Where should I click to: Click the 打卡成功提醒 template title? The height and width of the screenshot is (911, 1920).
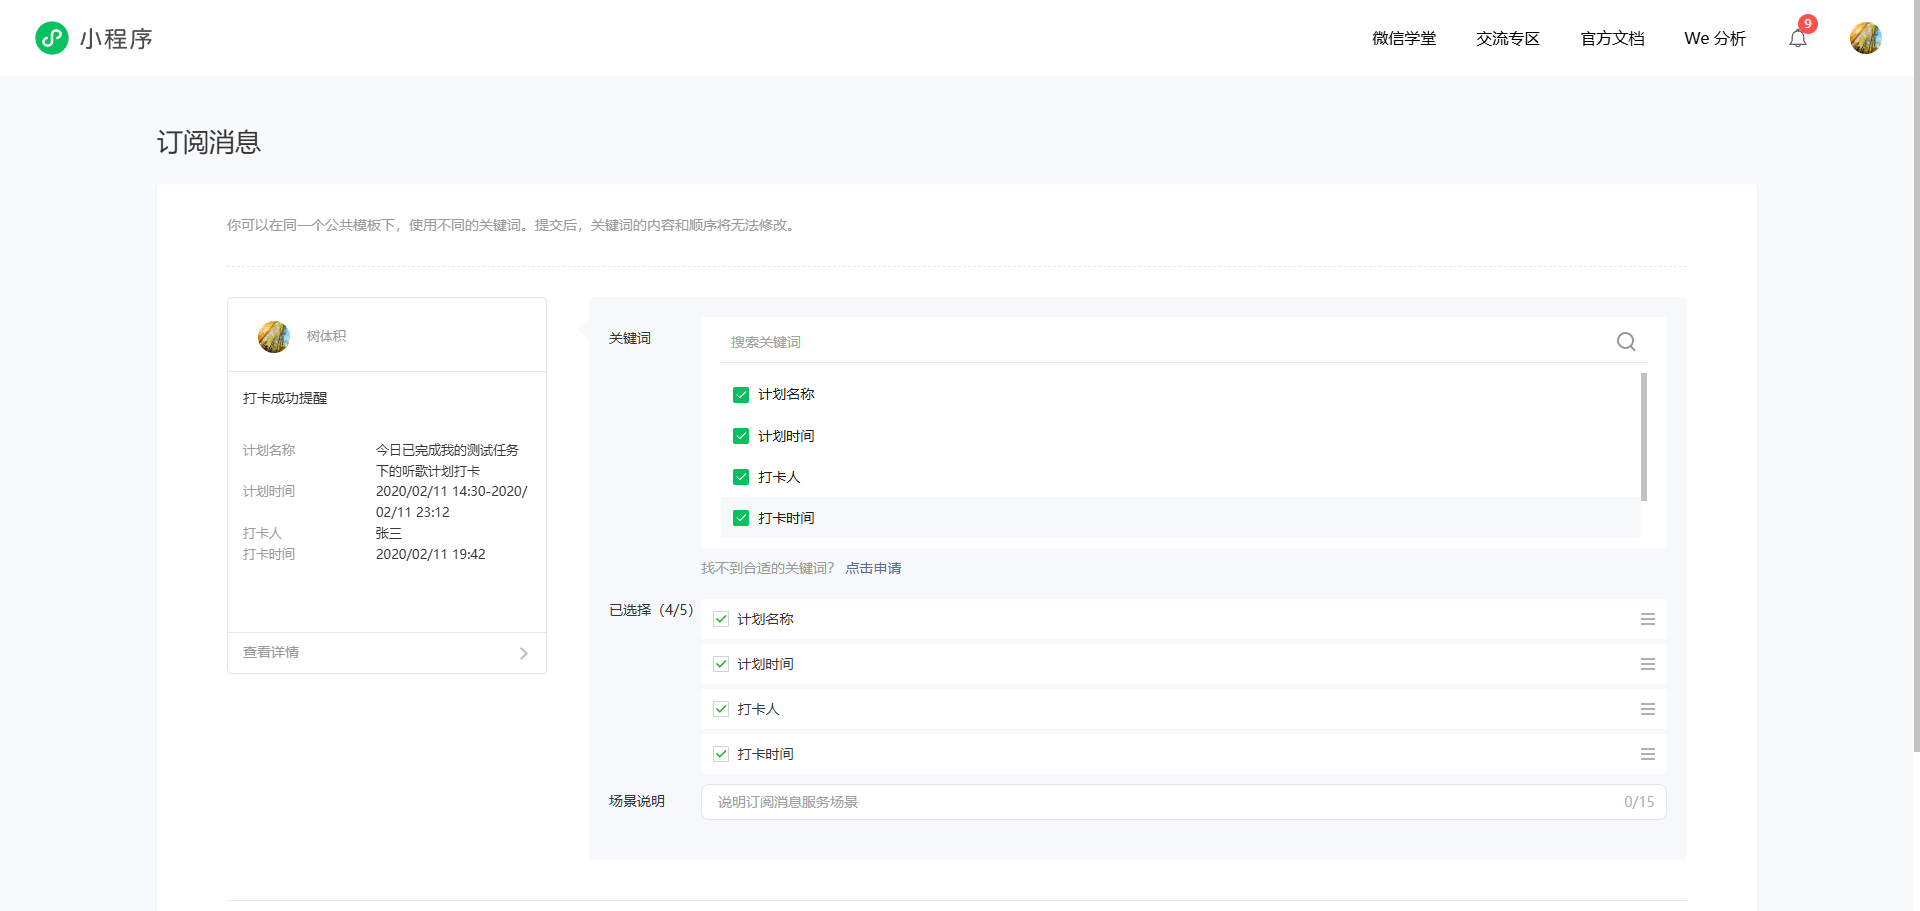tap(285, 398)
